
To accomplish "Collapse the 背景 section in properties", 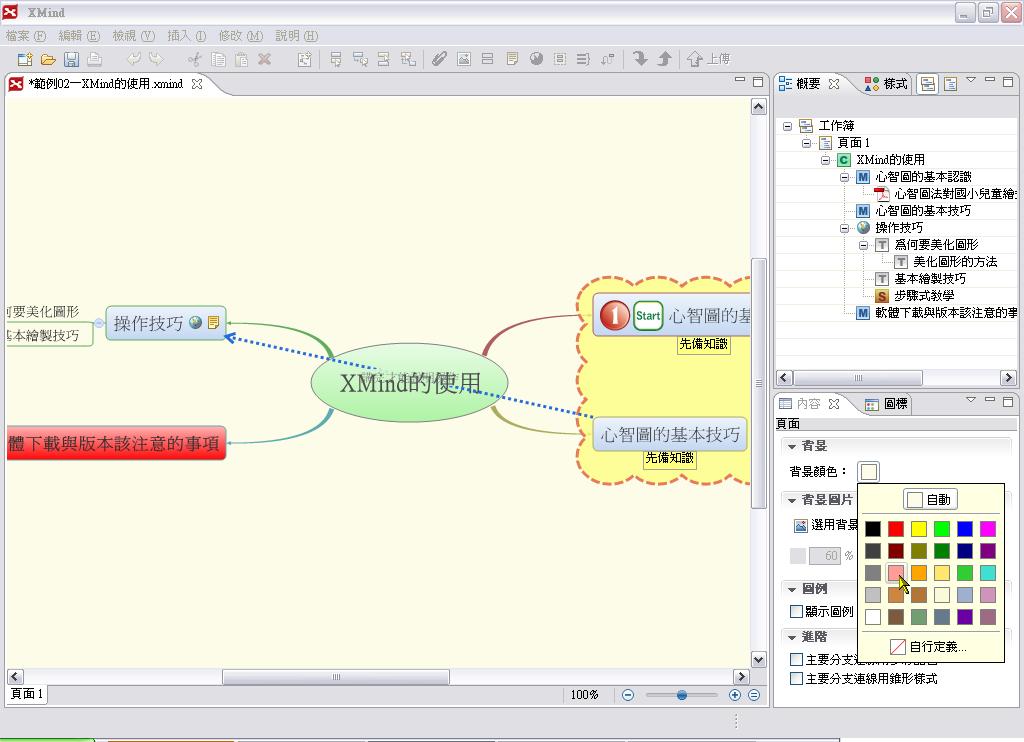I will [x=792, y=446].
